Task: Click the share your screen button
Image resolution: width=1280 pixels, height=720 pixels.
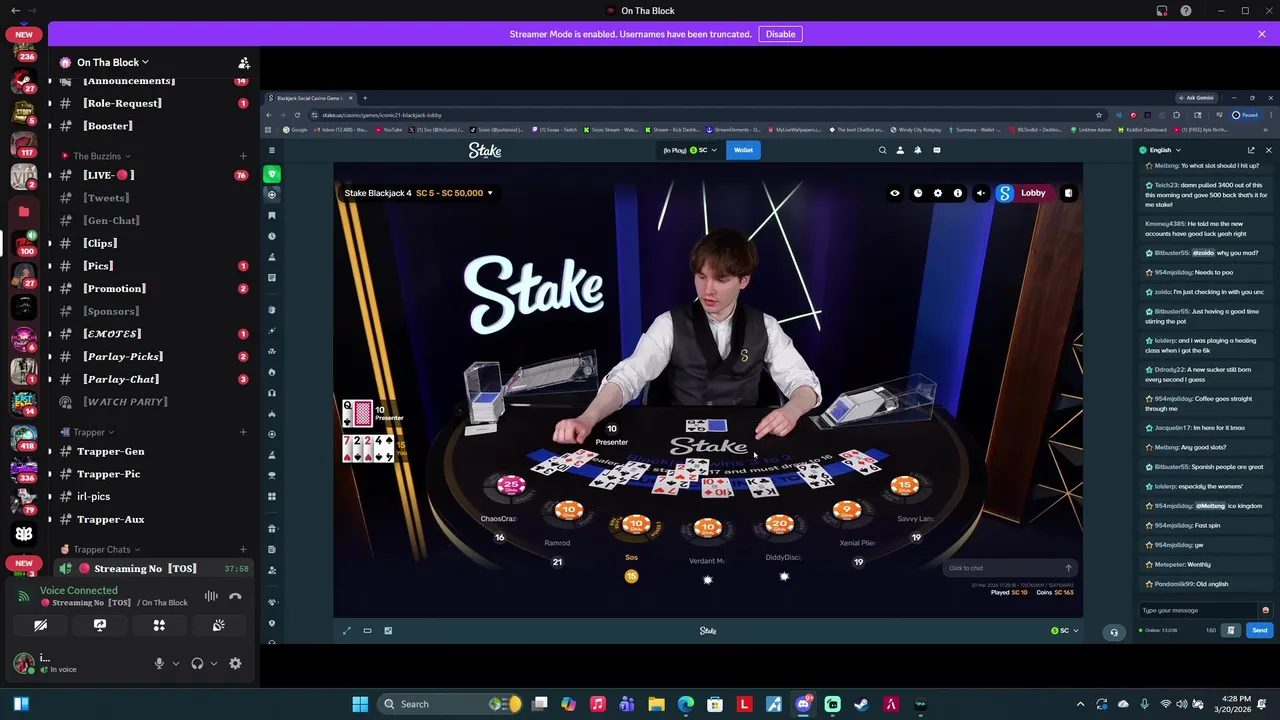Action: [100, 625]
